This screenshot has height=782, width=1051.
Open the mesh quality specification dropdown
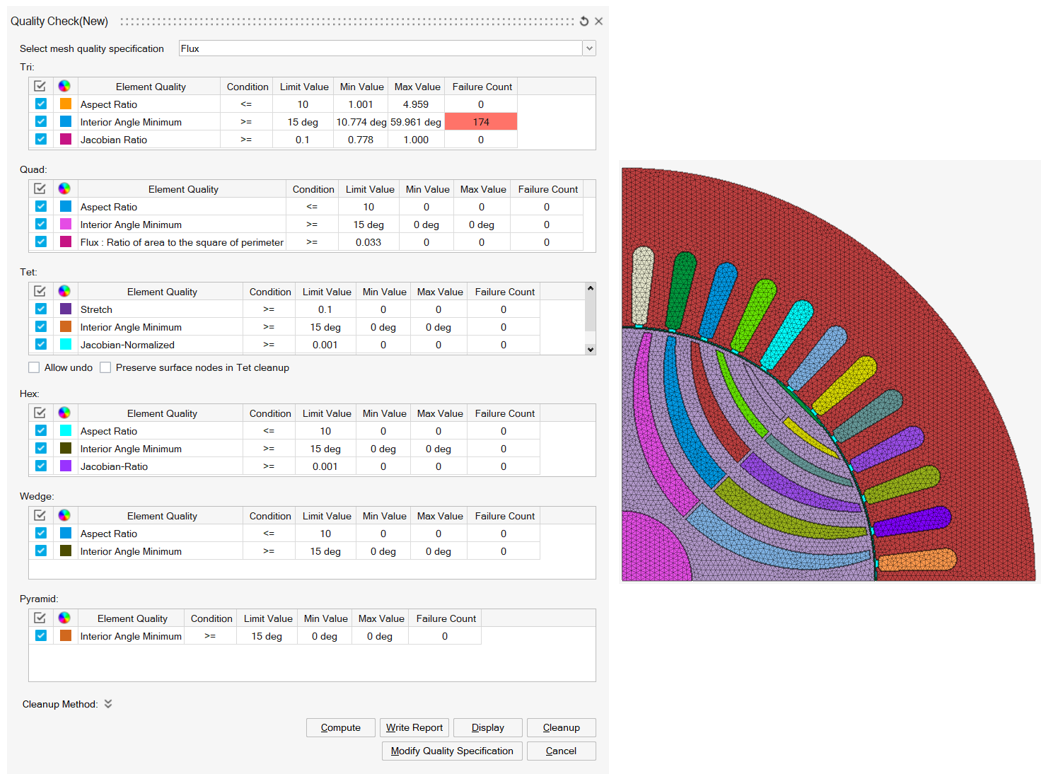click(x=589, y=48)
